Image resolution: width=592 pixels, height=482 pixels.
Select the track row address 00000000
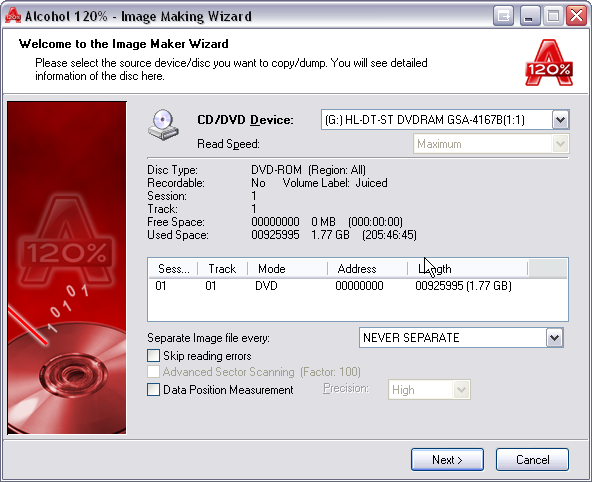tap(359, 286)
